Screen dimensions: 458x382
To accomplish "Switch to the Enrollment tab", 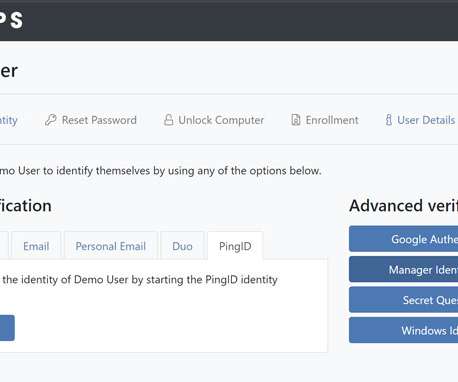I will click(325, 120).
